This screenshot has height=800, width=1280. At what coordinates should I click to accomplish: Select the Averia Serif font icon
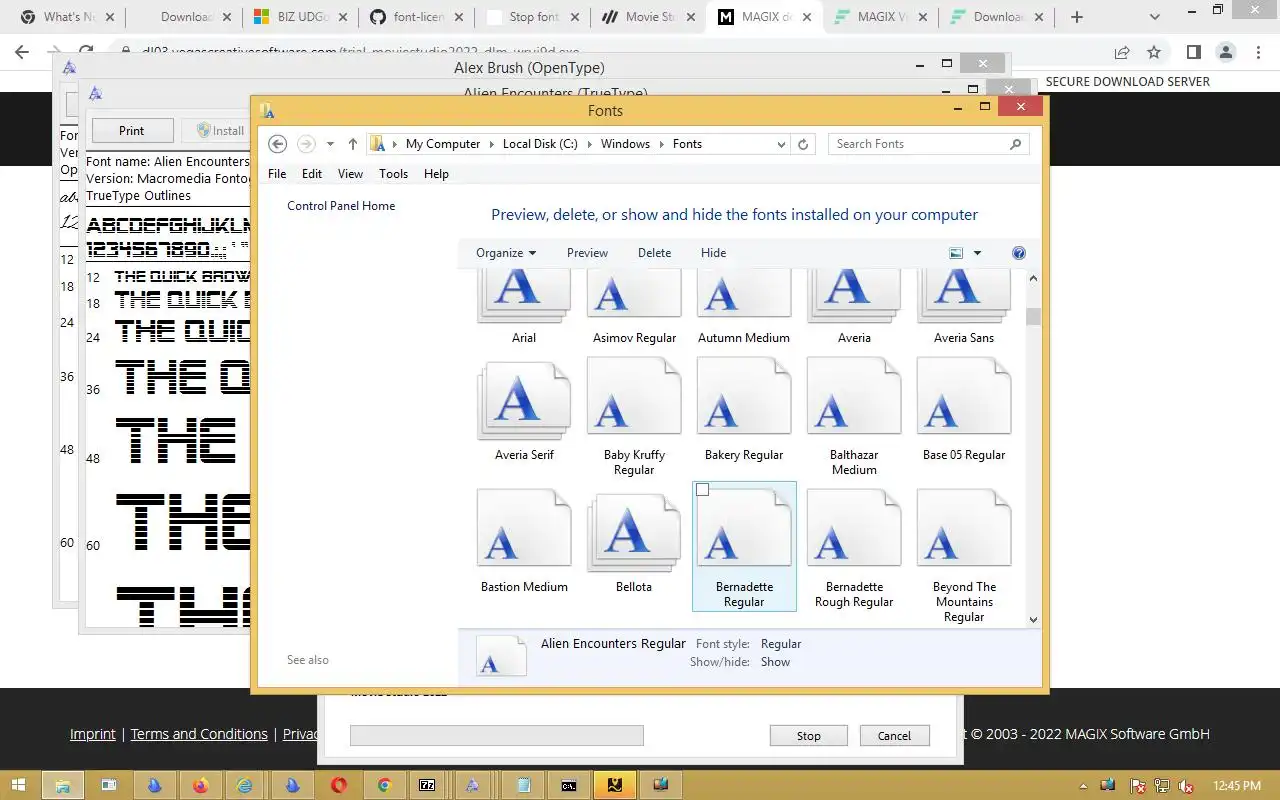click(x=524, y=400)
